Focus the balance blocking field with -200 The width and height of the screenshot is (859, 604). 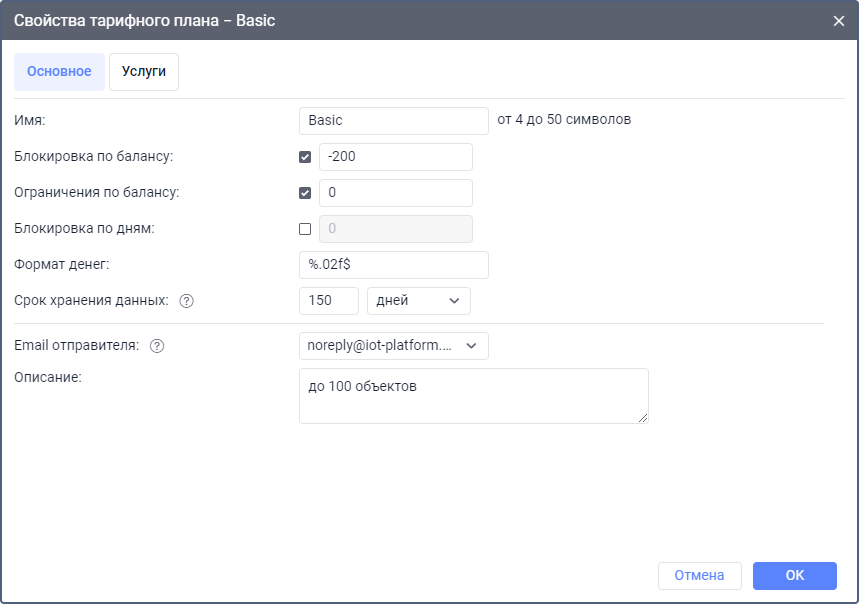[395, 157]
